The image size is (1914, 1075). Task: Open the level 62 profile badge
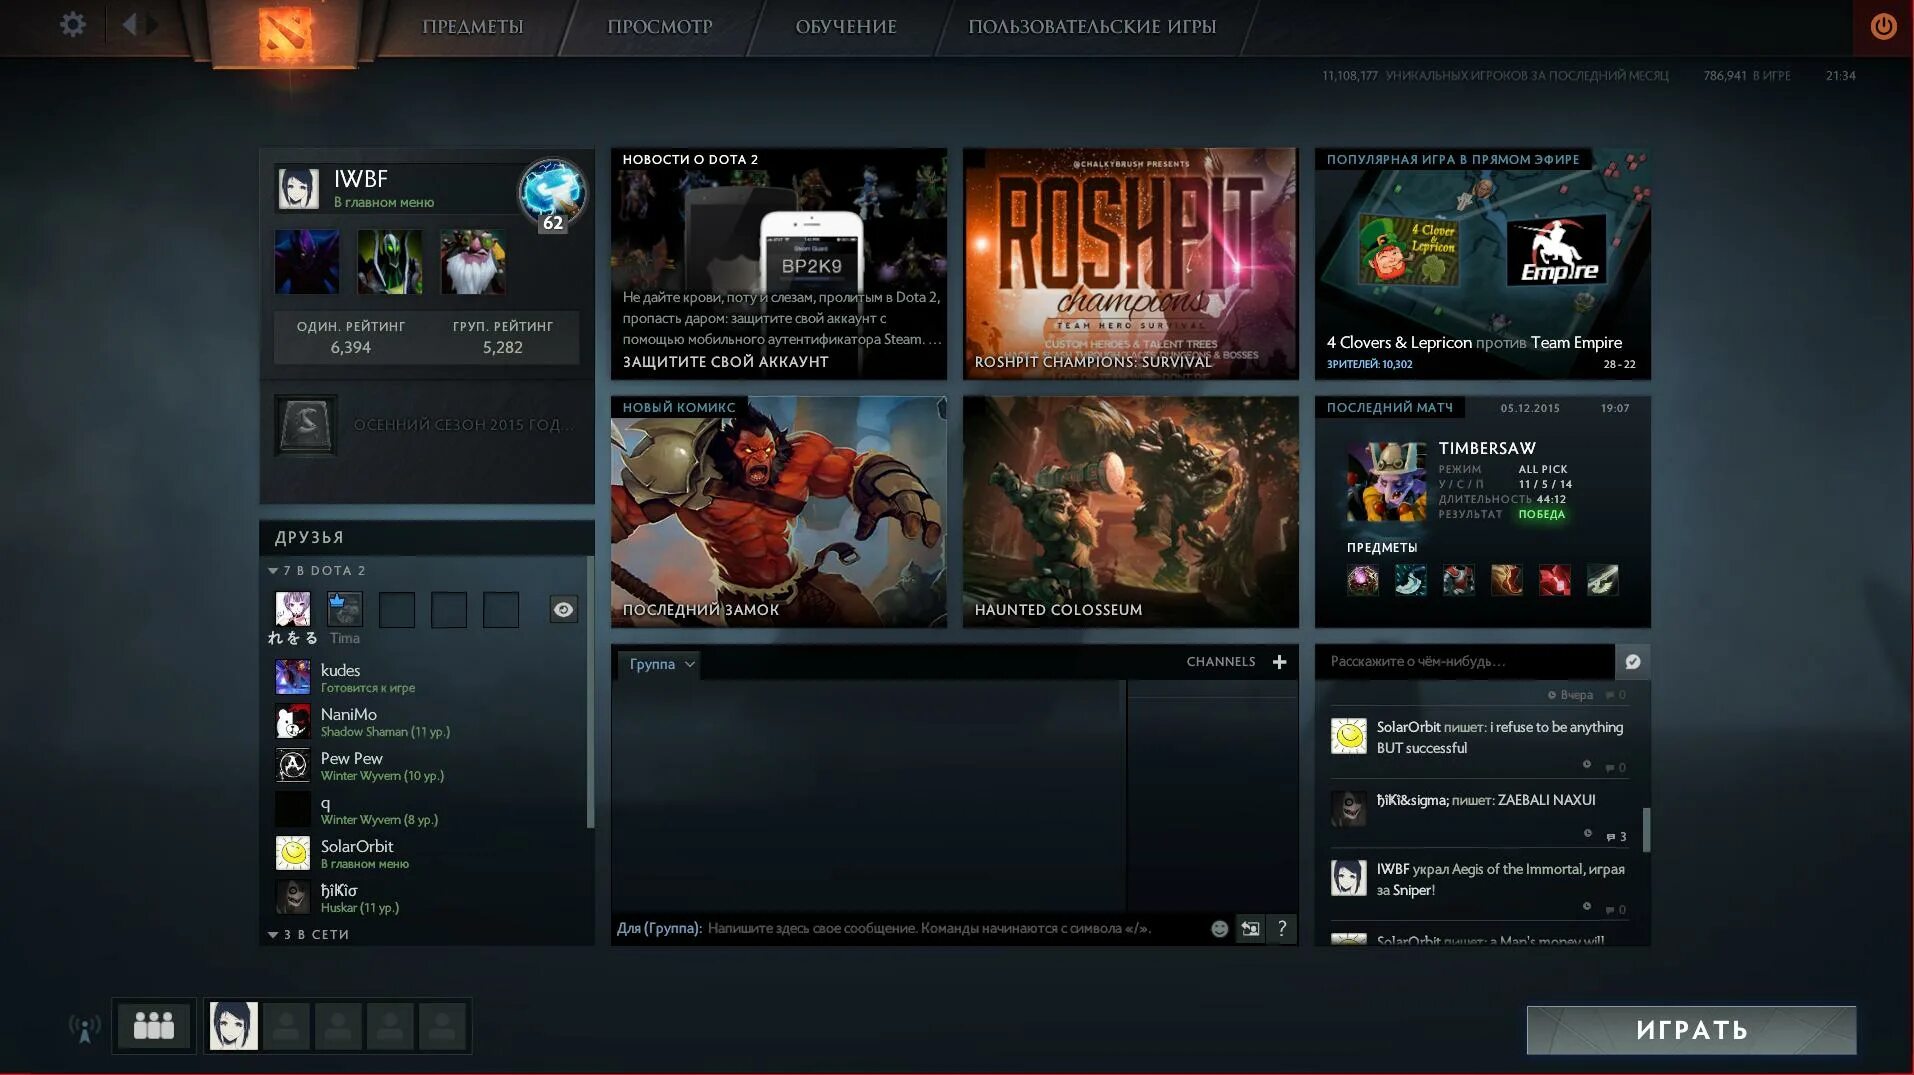pyautogui.click(x=551, y=194)
